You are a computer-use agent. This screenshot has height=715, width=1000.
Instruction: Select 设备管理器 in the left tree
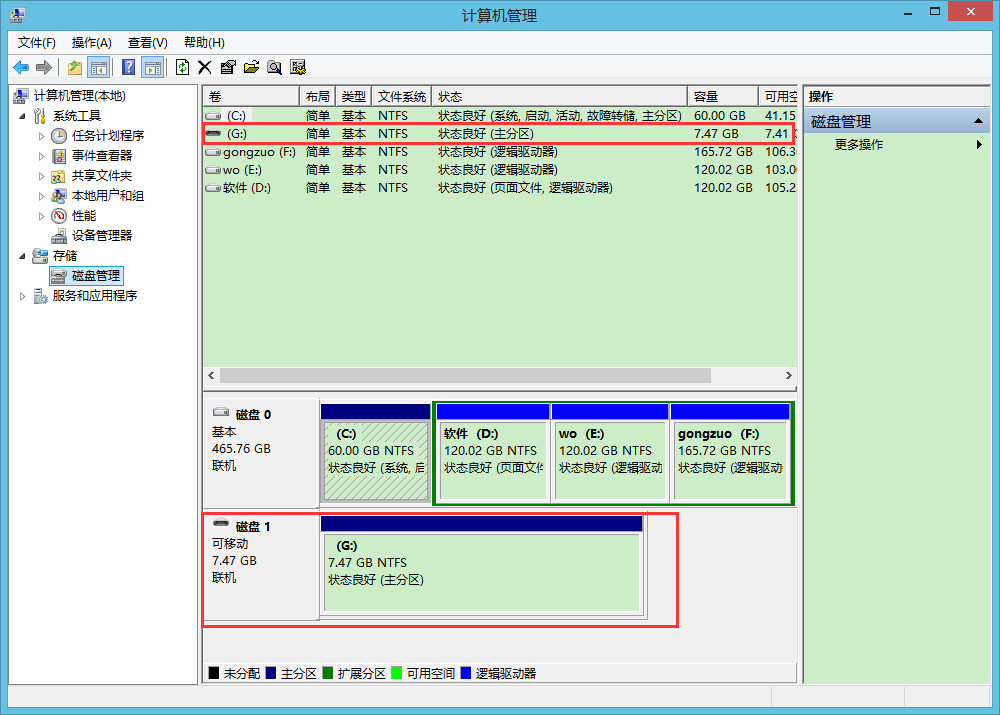101,236
